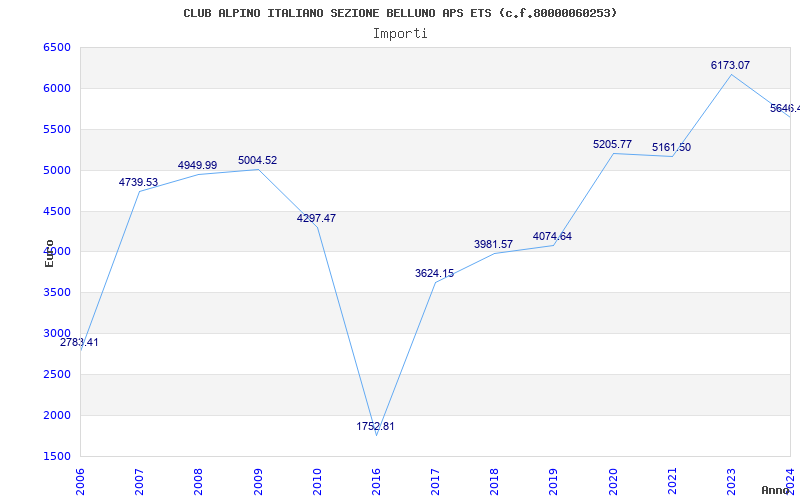The image size is (800, 500).
Task: Click the x-axis year 2023
Action: pyautogui.click(x=731, y=481)
